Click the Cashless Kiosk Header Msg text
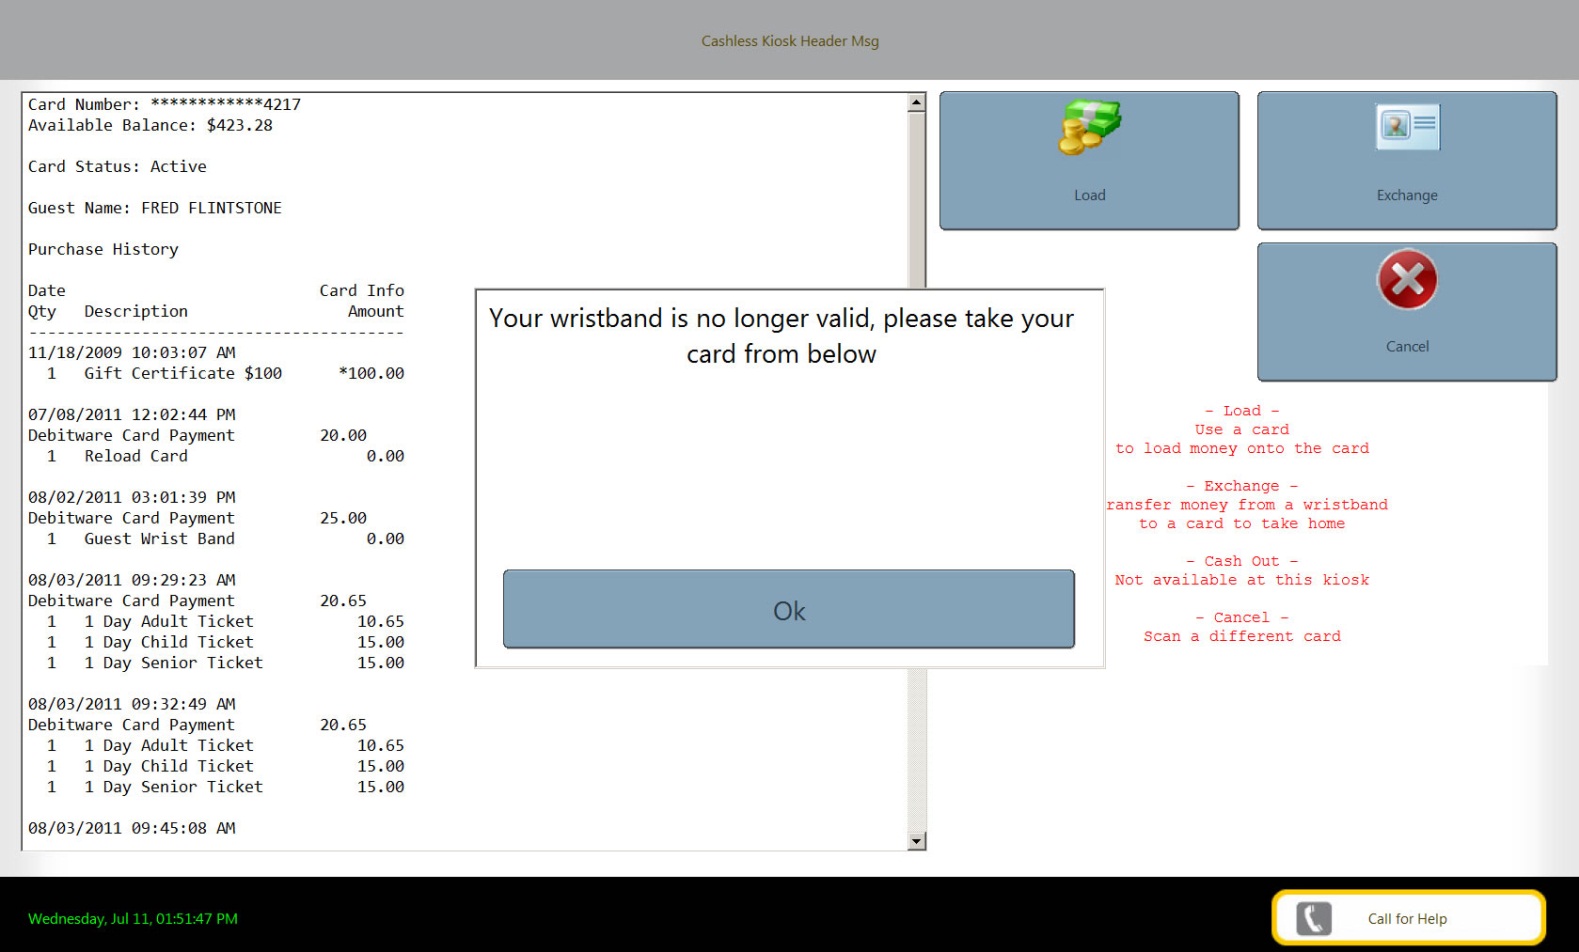The height and width of the screenshot is (952, 1579). [x=790, y=41]
